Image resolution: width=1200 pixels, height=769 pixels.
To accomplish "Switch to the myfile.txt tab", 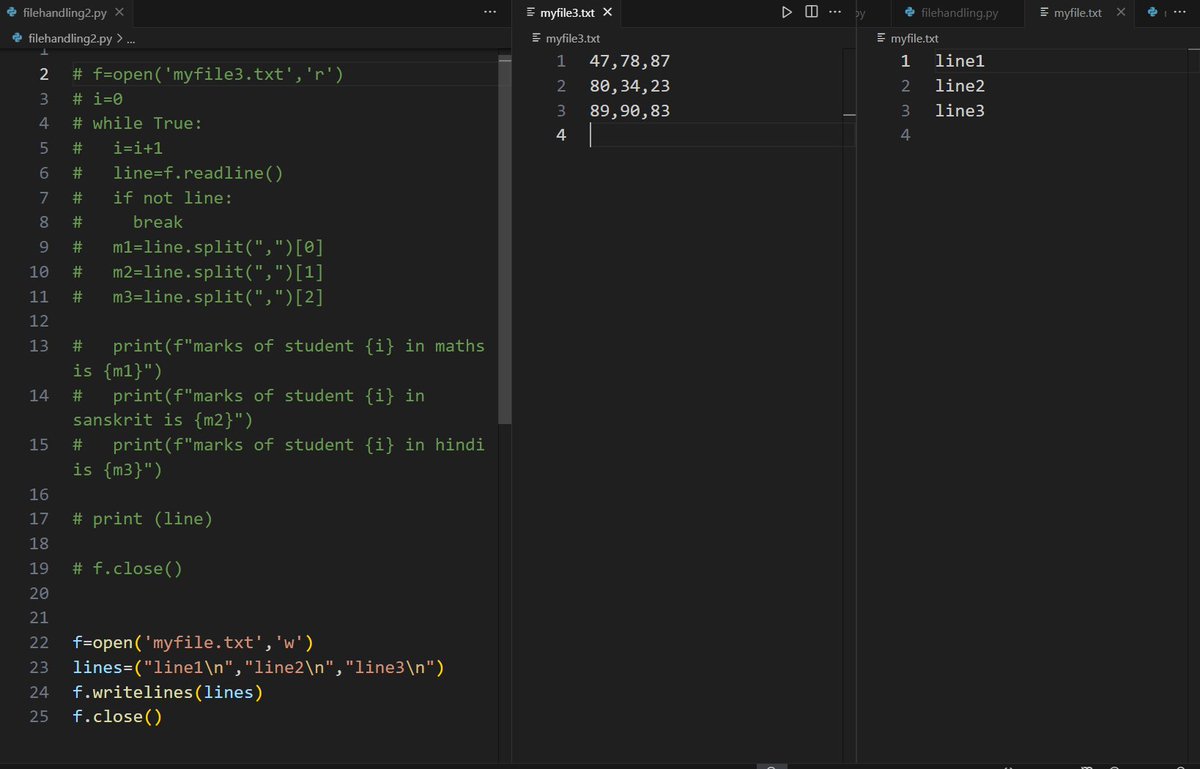I will click(1079, 12).
